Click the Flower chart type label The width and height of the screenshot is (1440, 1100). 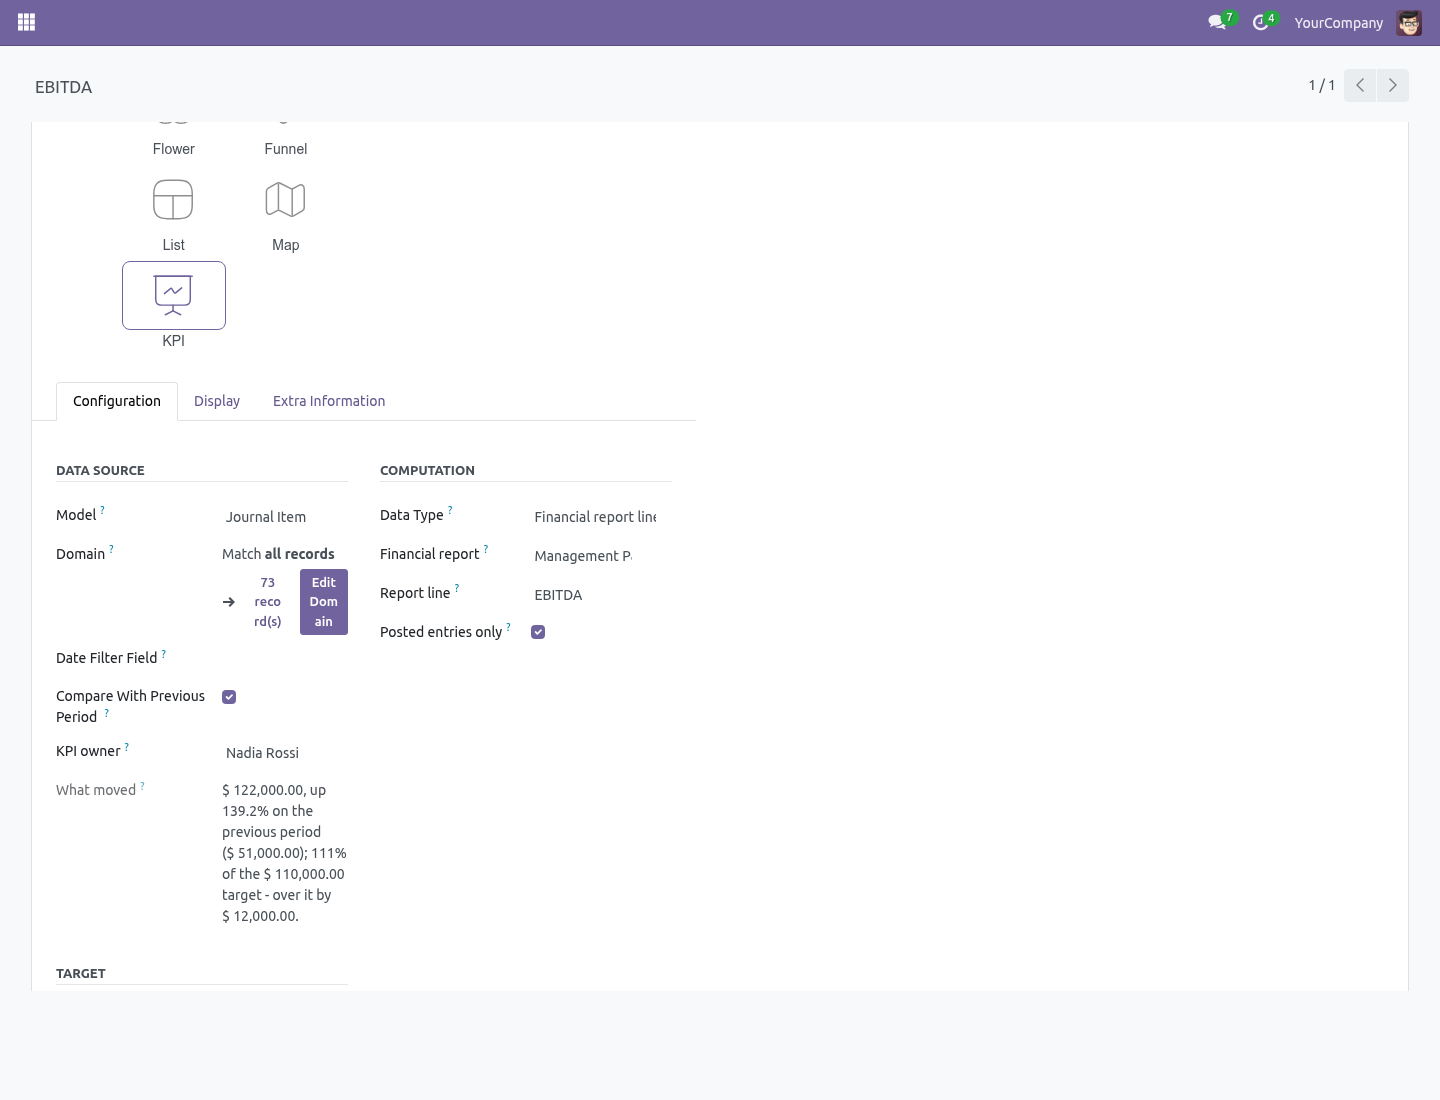[x=174, y=149]
